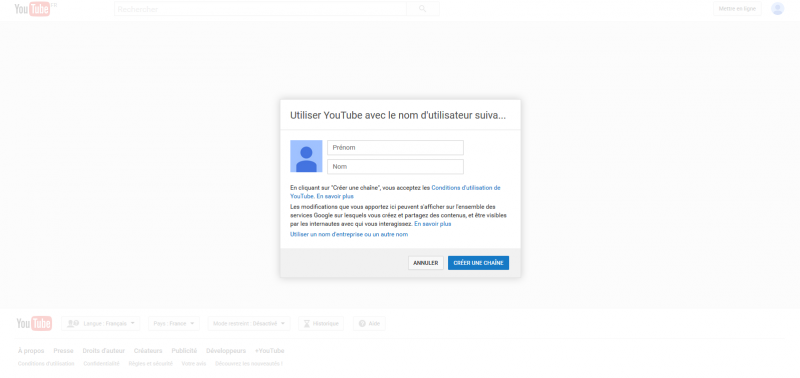Open the Règles et sécurité footer link
This screenshot has height=378, width=800.
pos(151,364)
